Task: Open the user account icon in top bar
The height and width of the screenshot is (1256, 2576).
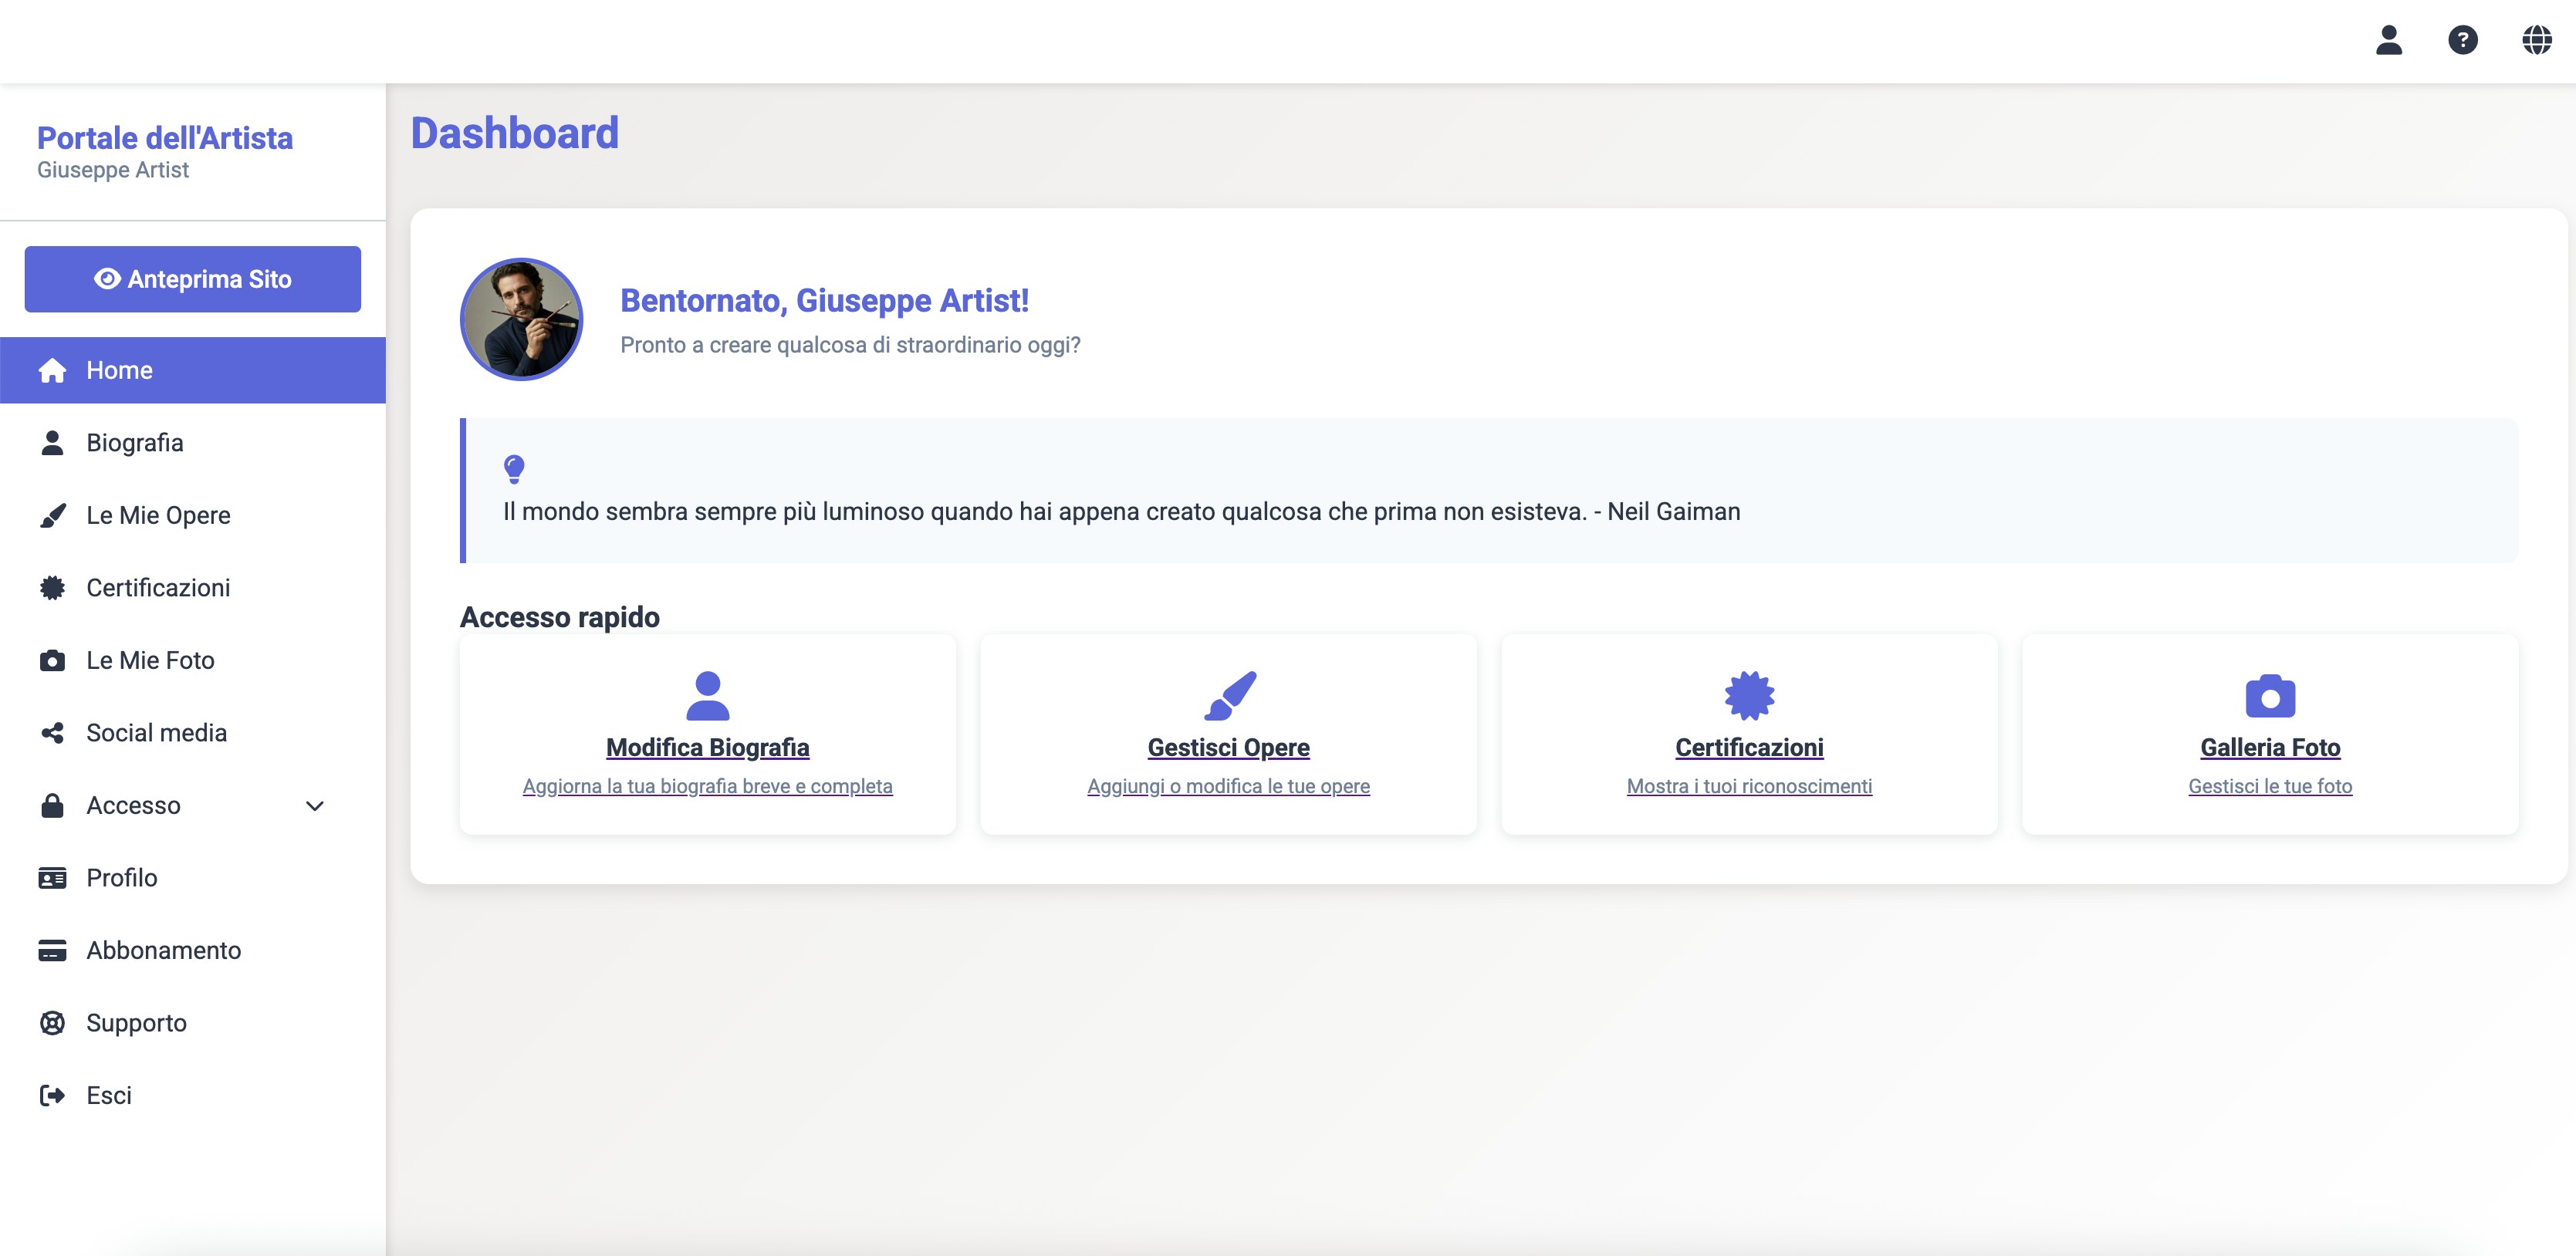Action: [x=2389, y=40]
